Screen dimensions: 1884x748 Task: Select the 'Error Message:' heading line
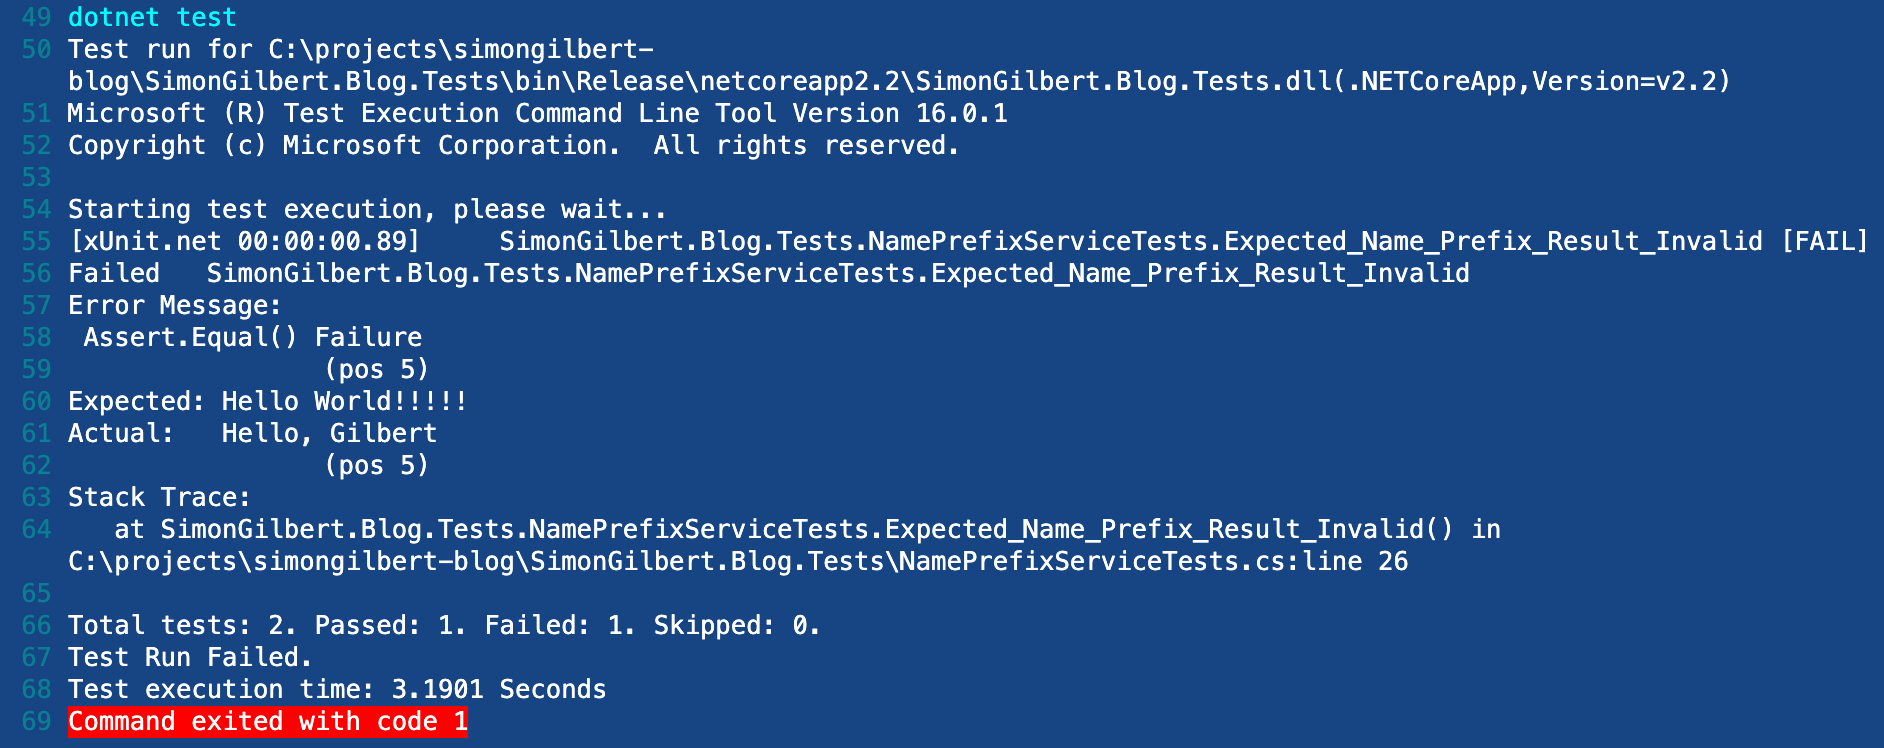pos(175,305)
